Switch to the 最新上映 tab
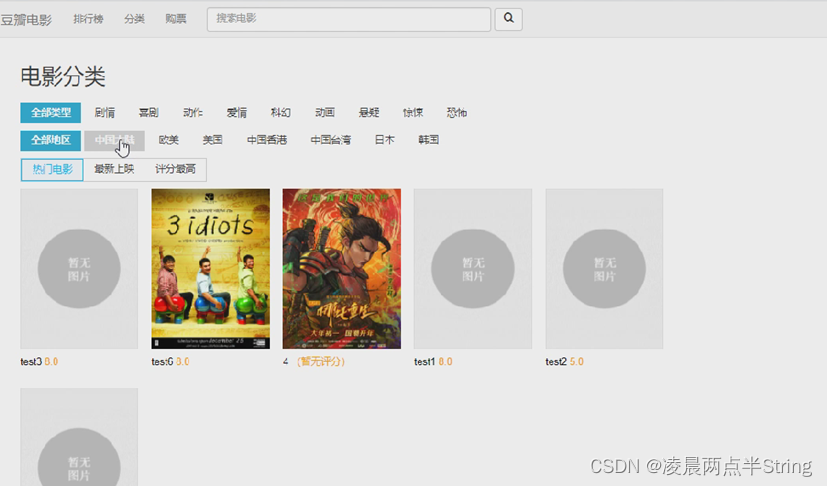Viewport: 827px width, 486px height. tap(114, 169)
